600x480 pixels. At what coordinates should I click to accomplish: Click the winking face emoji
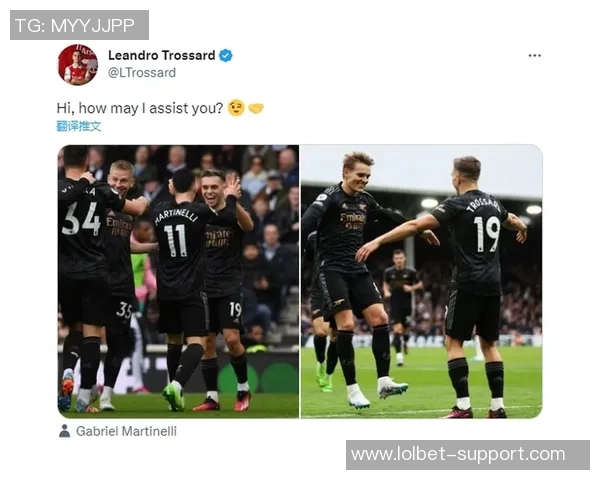pyautogui.click(x=236, y=108)
